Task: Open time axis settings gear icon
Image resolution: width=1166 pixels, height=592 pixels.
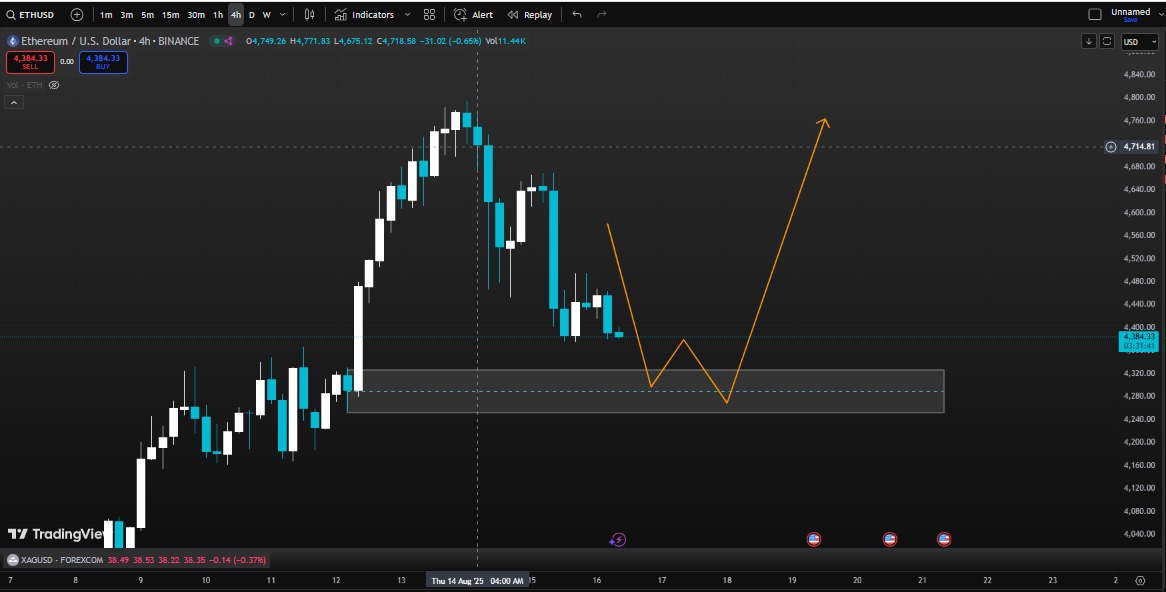Action: (1140, 581)
